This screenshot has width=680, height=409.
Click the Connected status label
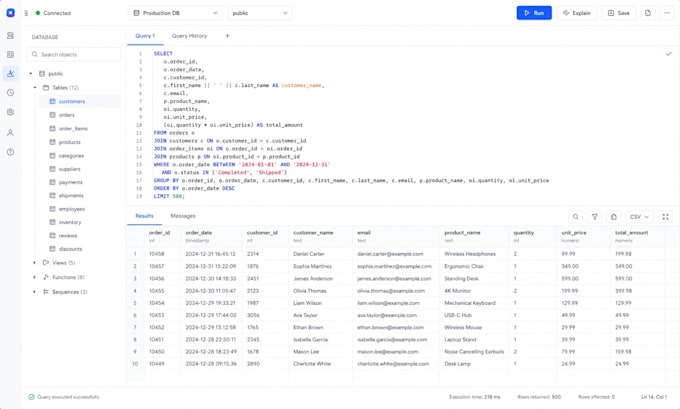(57, 13)
